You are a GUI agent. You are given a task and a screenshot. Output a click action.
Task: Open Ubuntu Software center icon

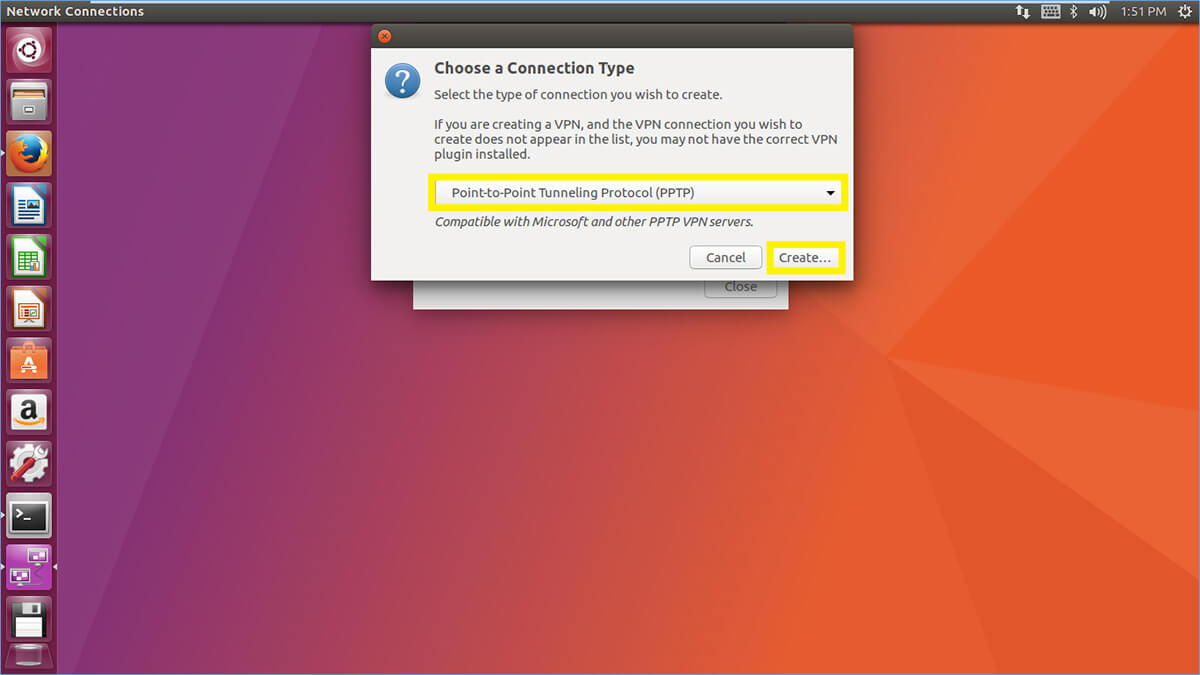29,361
